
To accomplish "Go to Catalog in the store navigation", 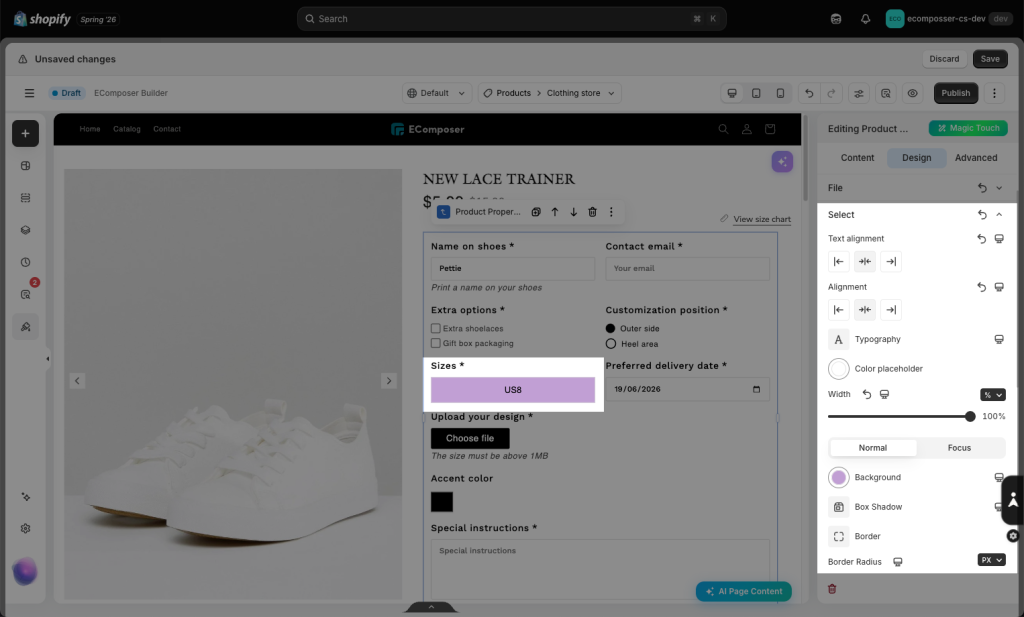I will coord(127,129).
